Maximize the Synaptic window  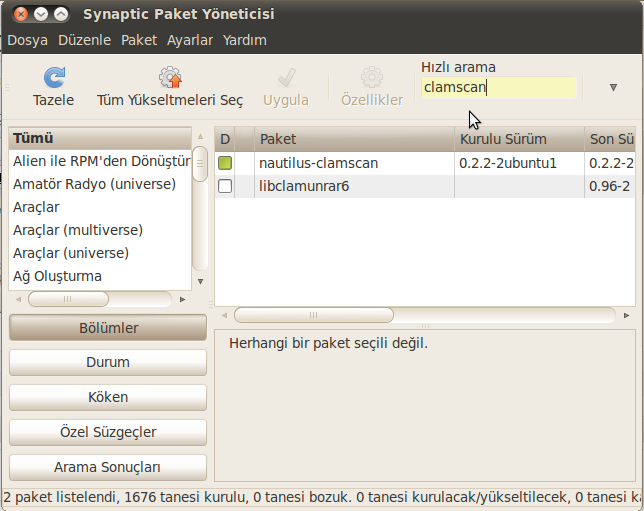coord(61,14)
